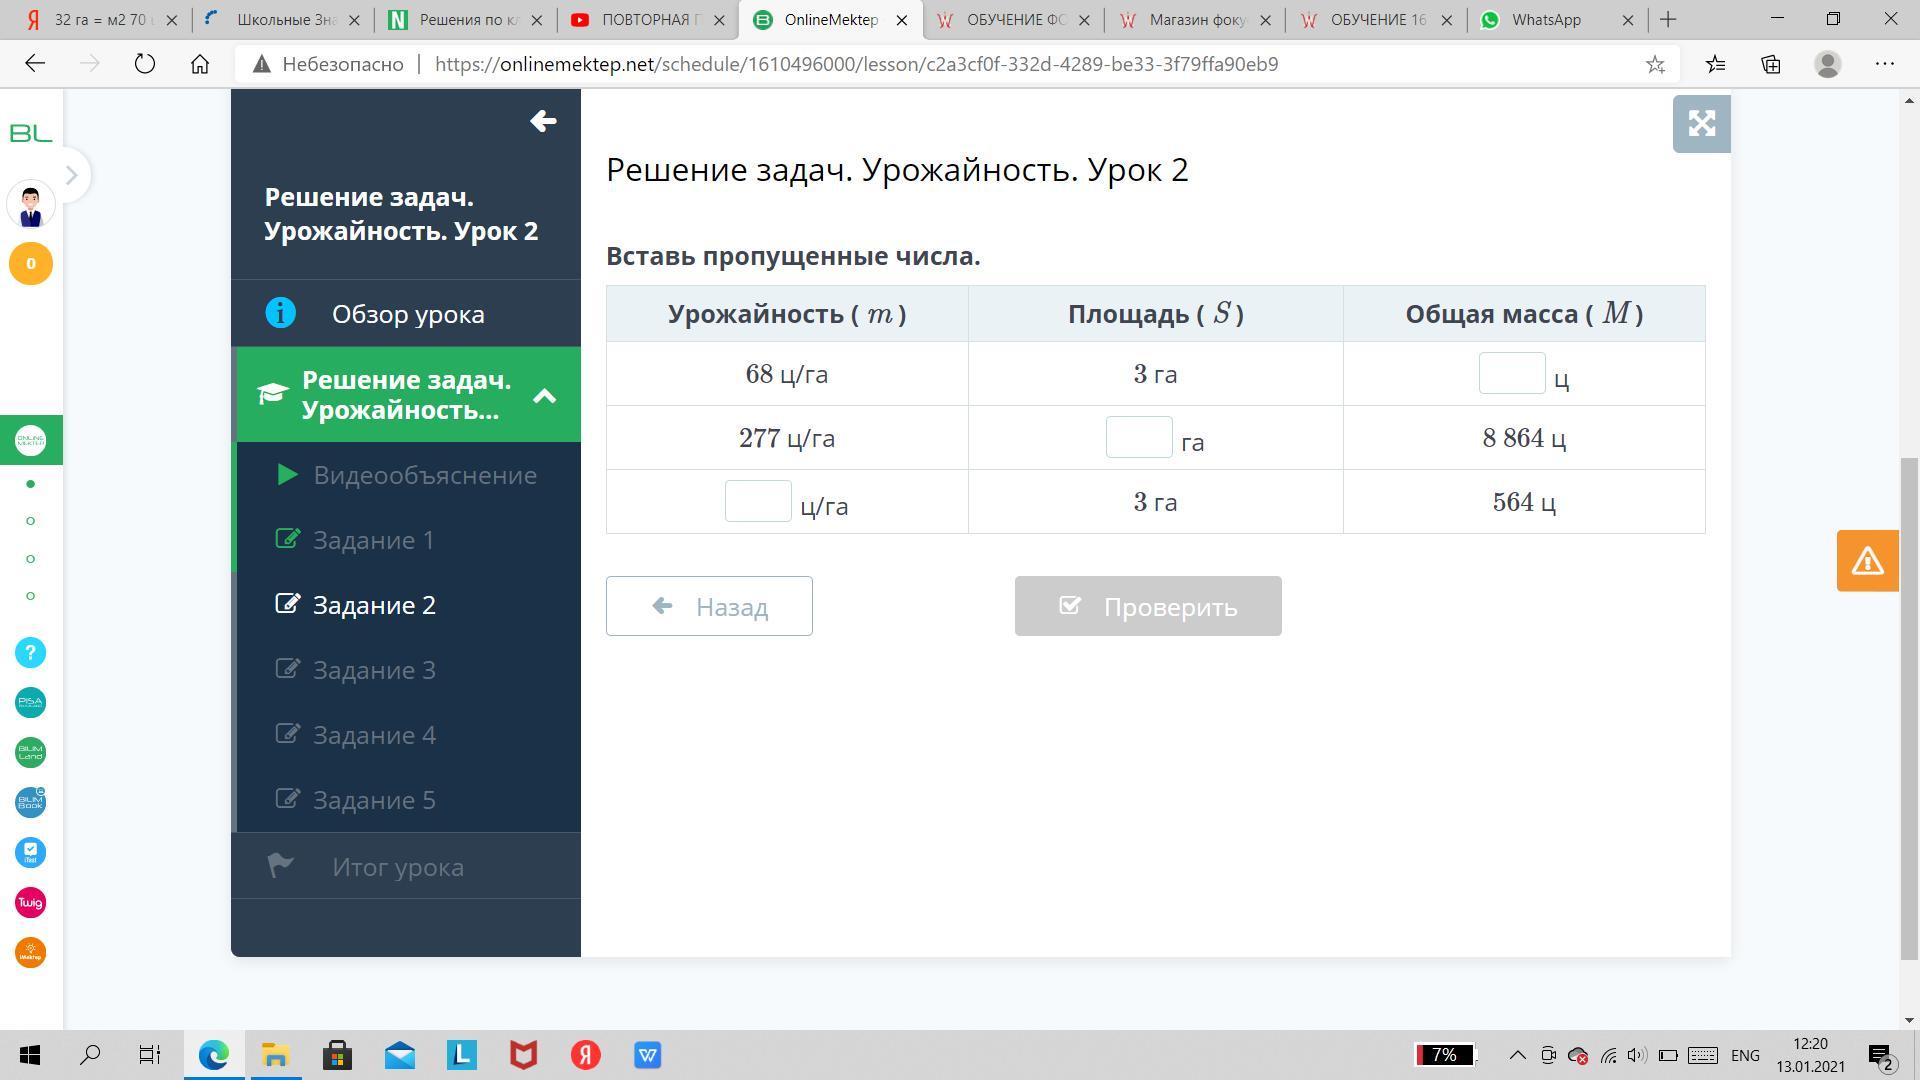This screenshot has height=1080, width=1920.
Task: Show hidden system tray icons
Action: (1517, 1055)
